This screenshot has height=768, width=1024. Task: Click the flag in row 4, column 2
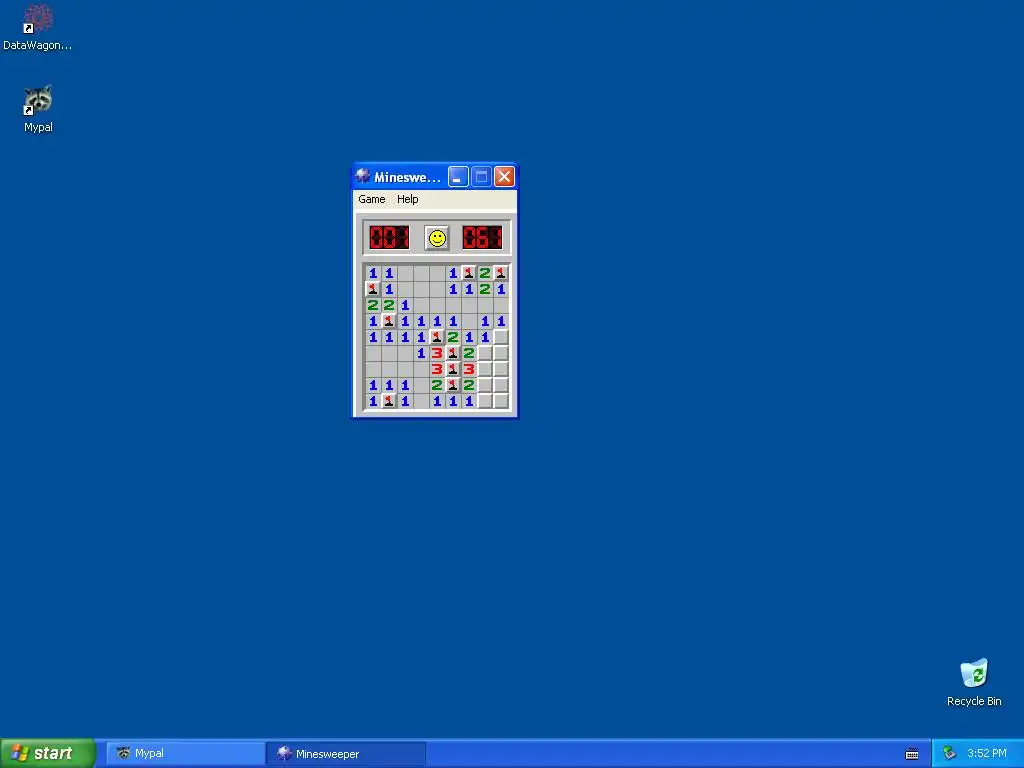389,321
